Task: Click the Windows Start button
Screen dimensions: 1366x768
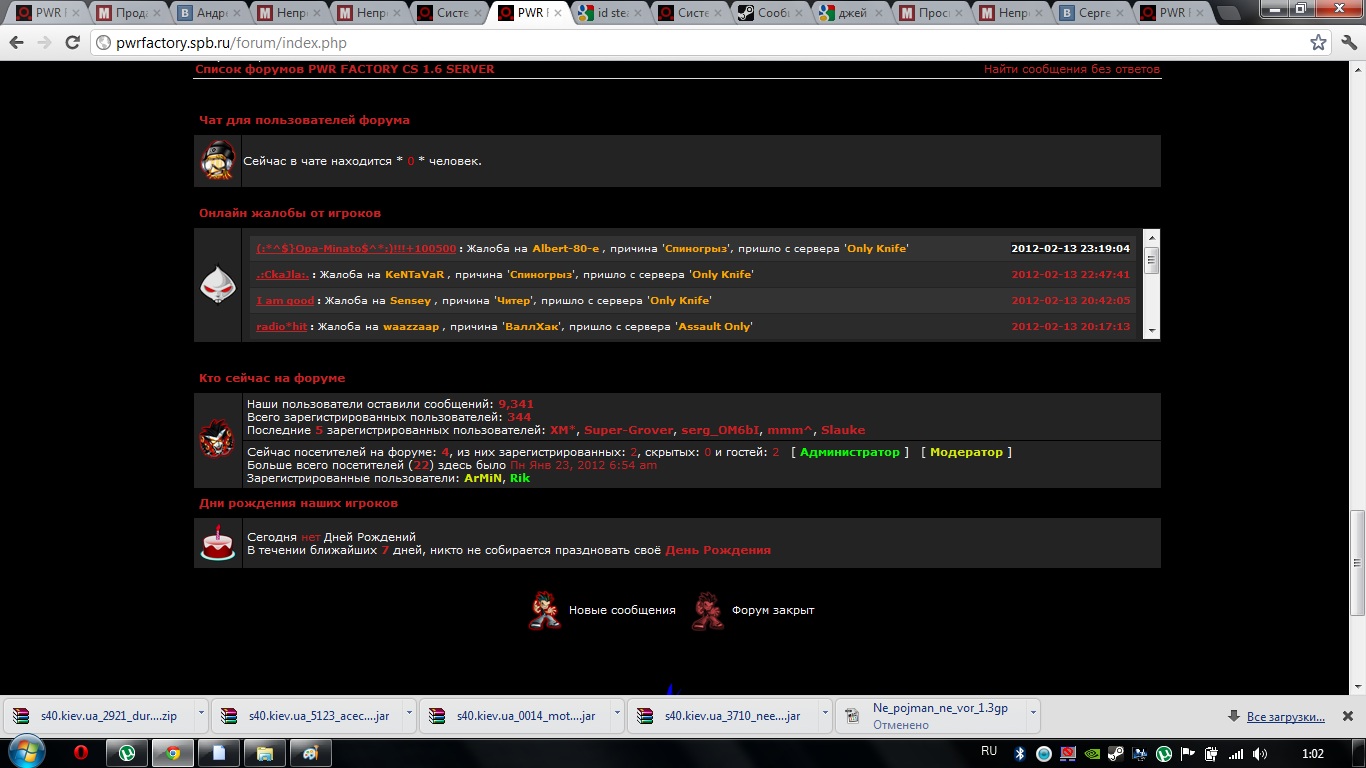Action: [x=24, y=752]
